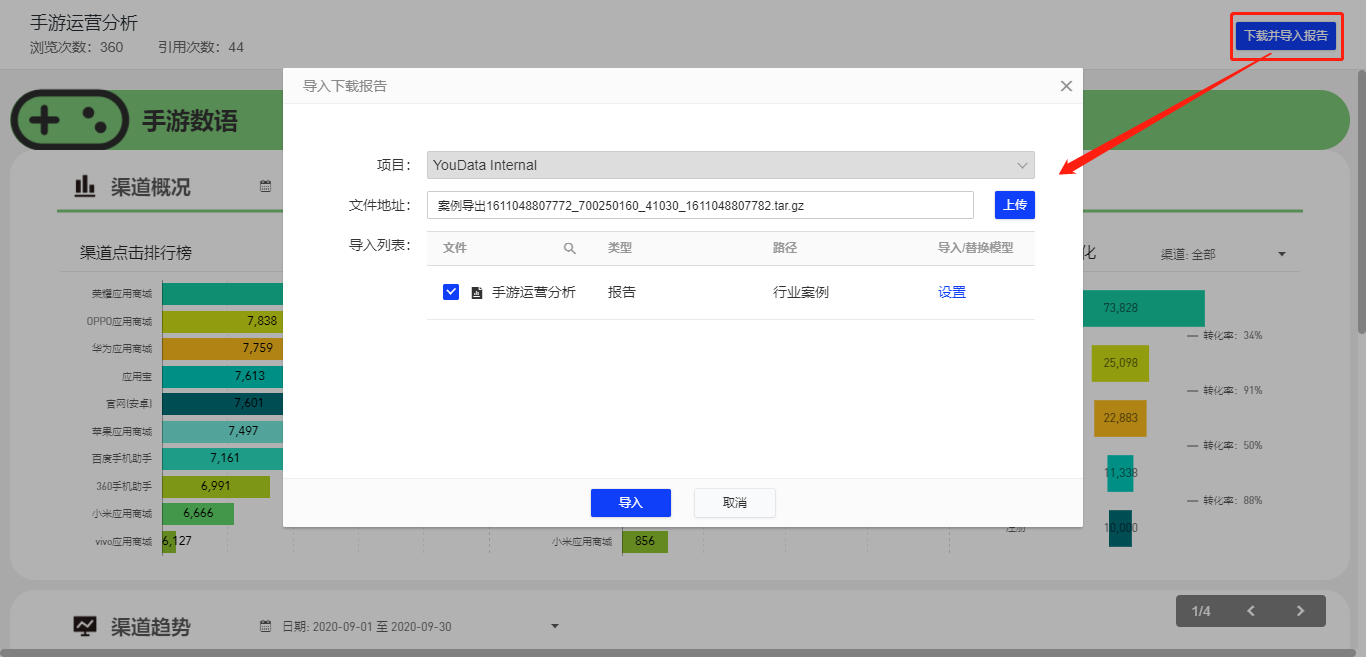This screenshot has width=1366, height=657.
Task: Click calendar icon in 渠道趋势 date filter
Action: pos(265,627)
